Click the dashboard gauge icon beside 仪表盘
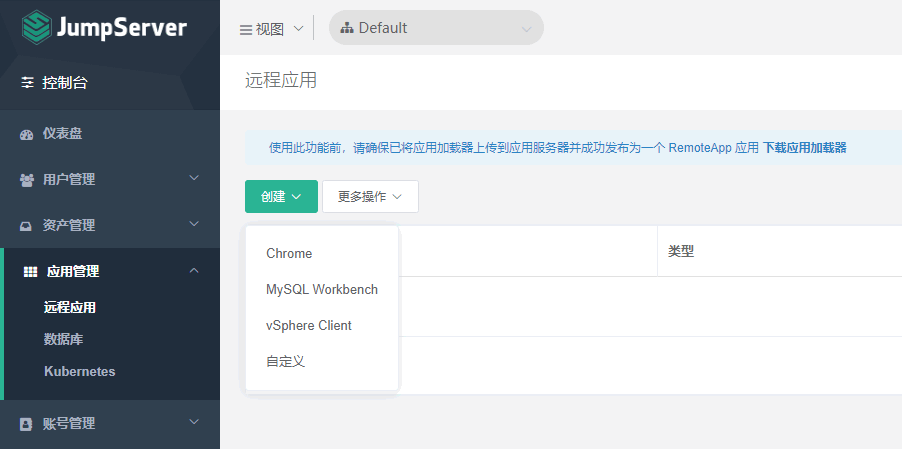Viewport: 902px width, 449px height. click(26, 135)
